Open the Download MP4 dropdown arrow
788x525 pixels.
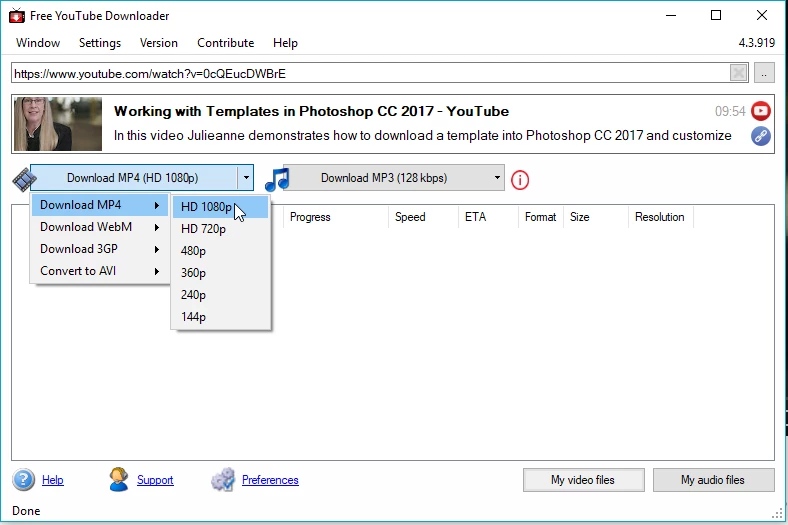(246, 178)
